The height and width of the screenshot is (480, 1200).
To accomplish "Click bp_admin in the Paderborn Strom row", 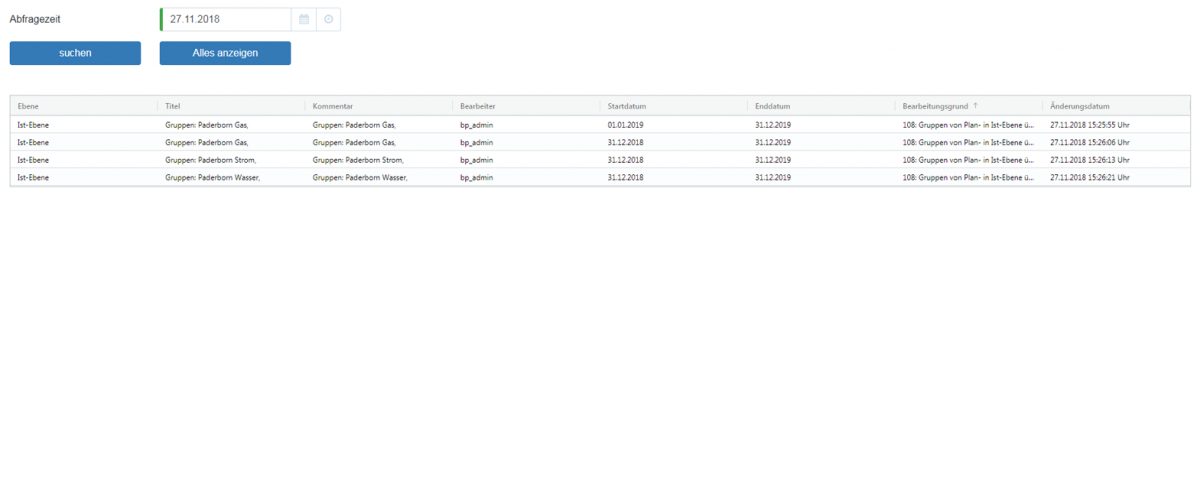I will (476, 160).
